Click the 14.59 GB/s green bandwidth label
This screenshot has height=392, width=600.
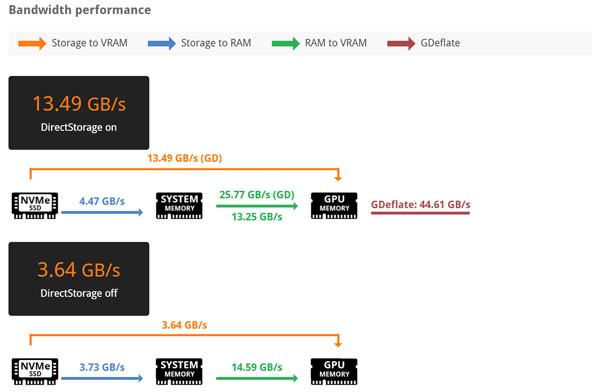257,367
